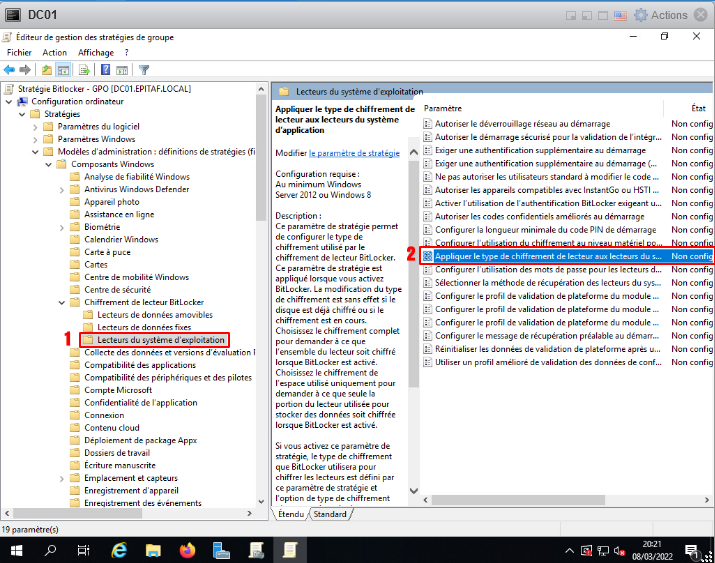Click the export list toolbar icon
The height and width of the screenshot is (563, 715).
pos(84,70)
